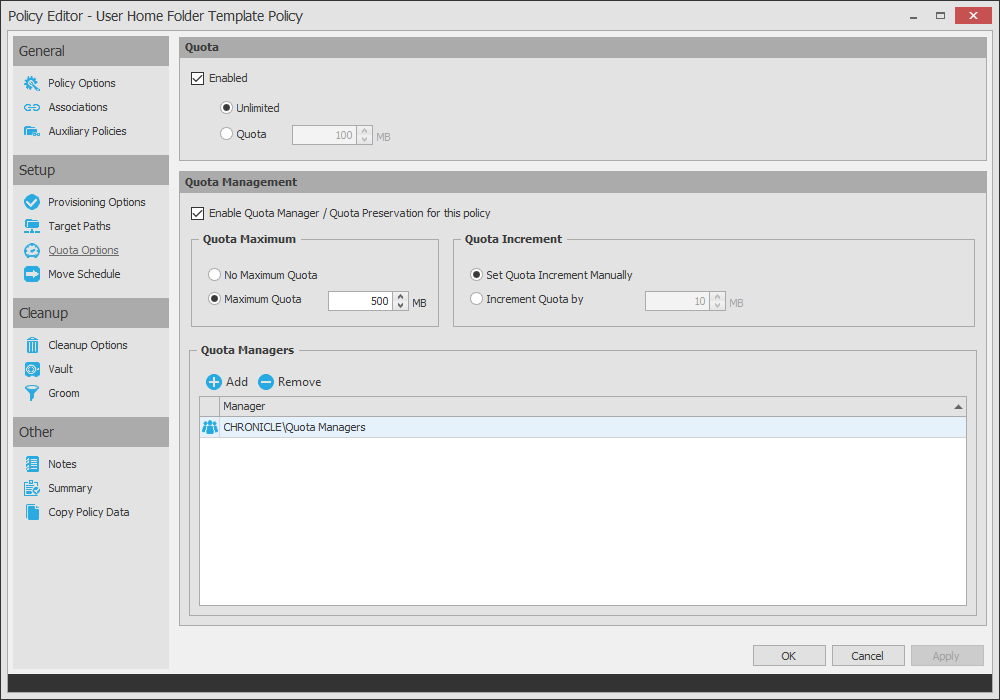Click the Target Paths icon
This screenshot has height=700, width=1000.
point(32,226)
